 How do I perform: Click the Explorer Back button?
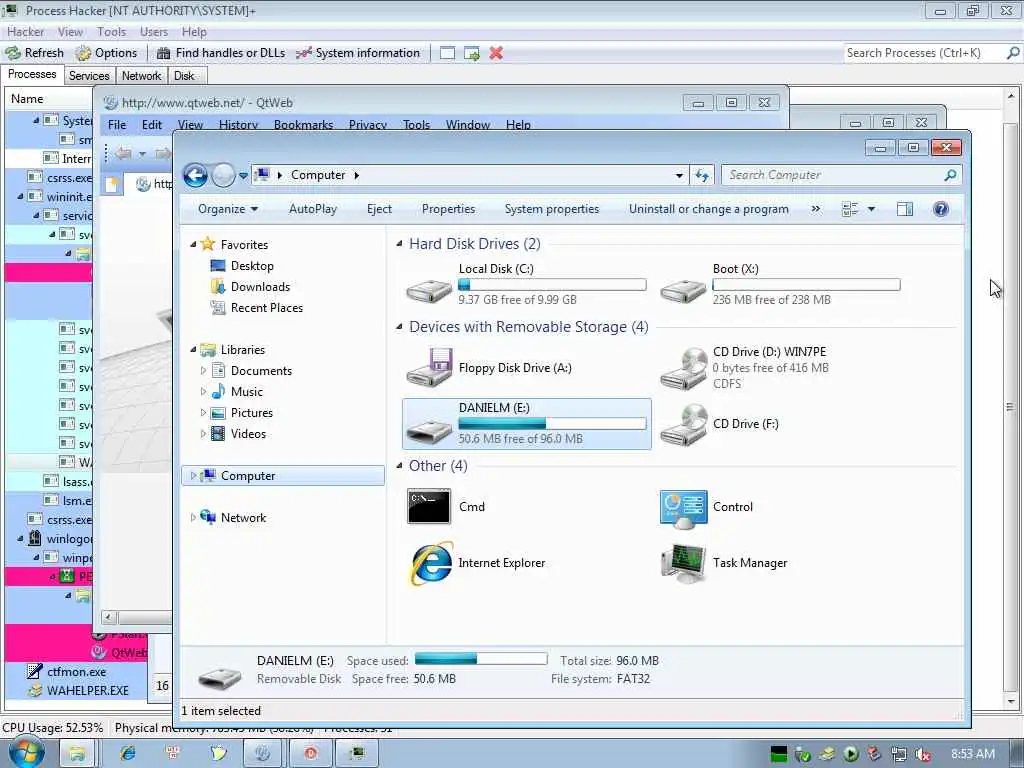(195, 175)
